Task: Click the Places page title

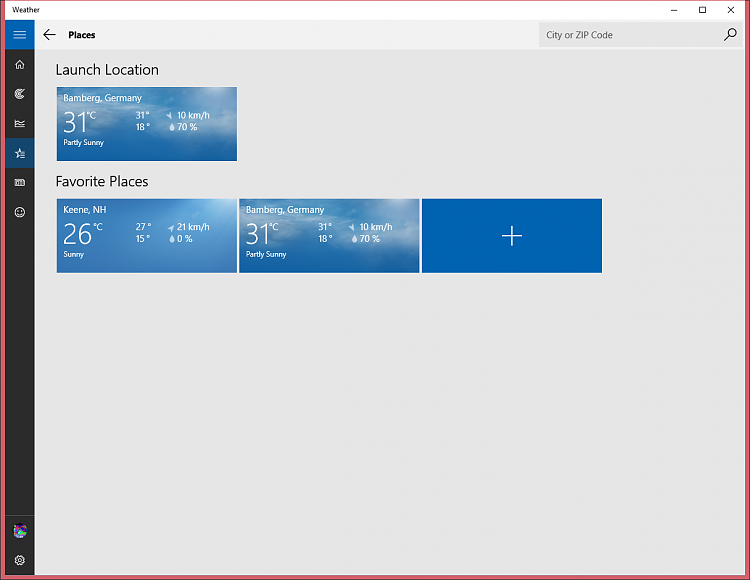Action: (x=82, y=35)
